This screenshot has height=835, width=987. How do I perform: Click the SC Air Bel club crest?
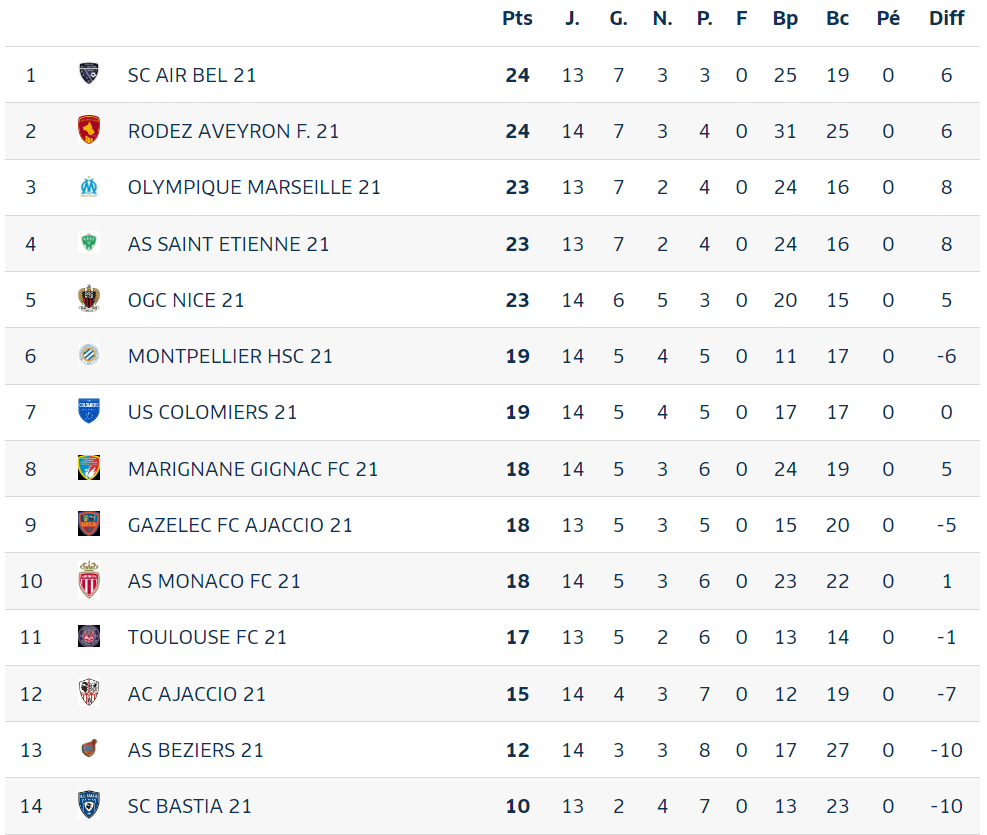point(89,74)
